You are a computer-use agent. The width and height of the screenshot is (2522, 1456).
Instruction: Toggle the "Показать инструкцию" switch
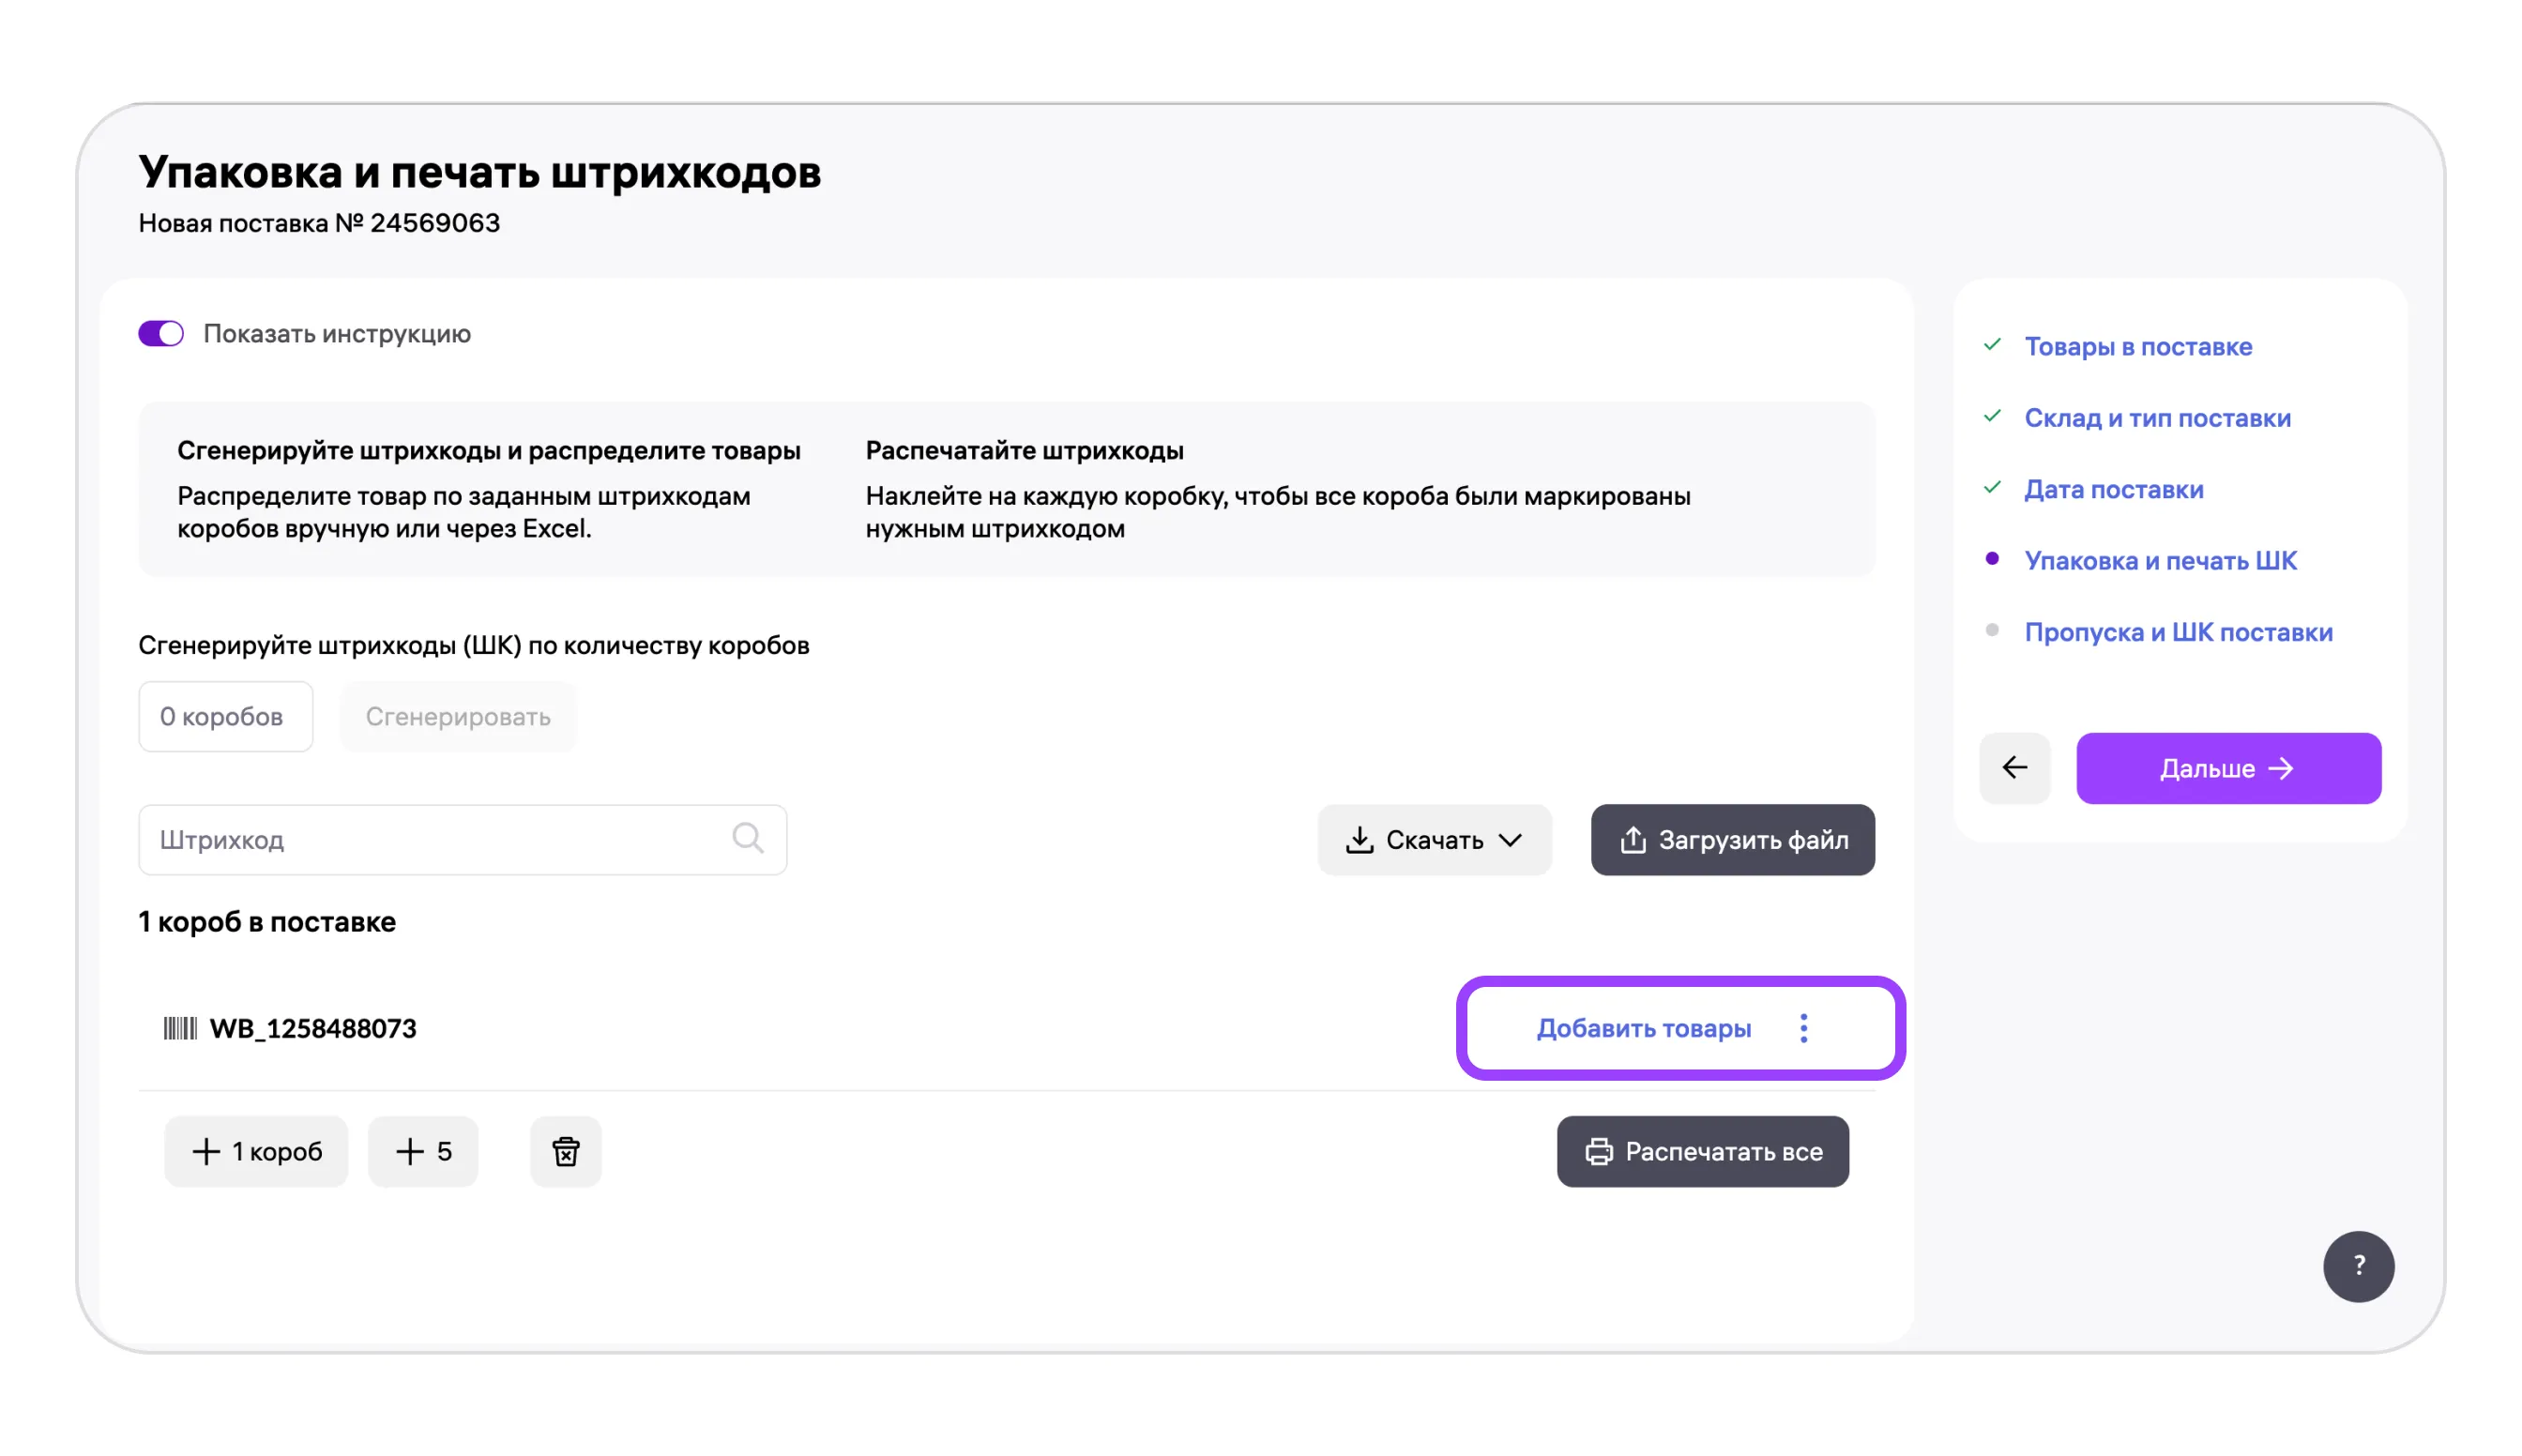tap(161, 333)
